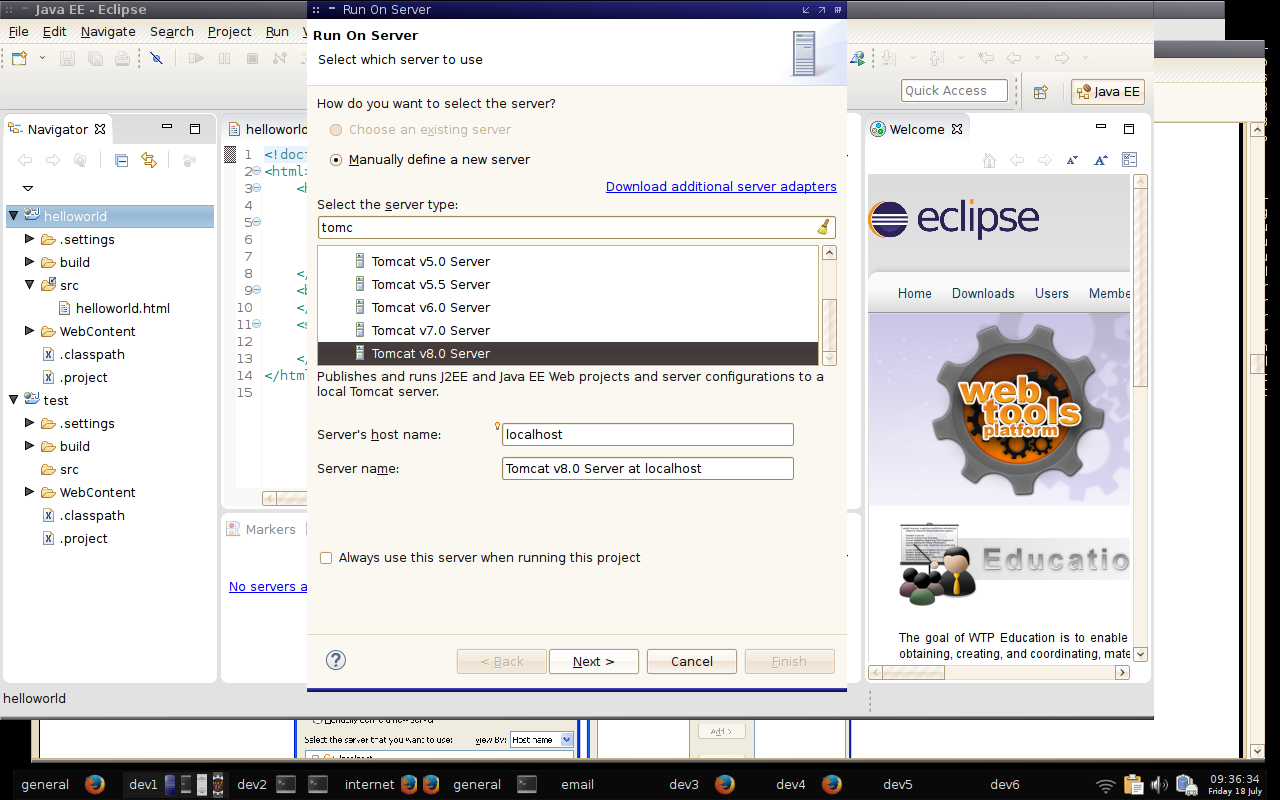Viewport: 1280px width, 800px height.
Task: Select 'Manually define a new server' radio
Action: click(x=336, y=160)
